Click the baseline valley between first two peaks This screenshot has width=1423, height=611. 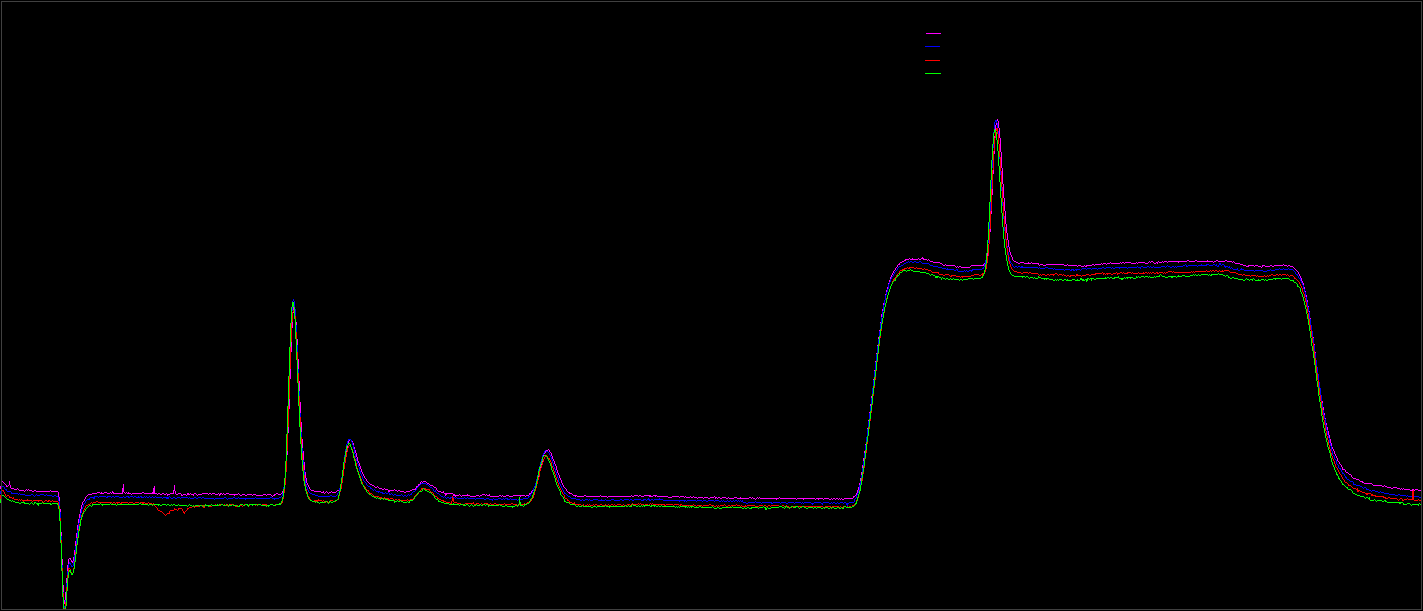point(322,496)
